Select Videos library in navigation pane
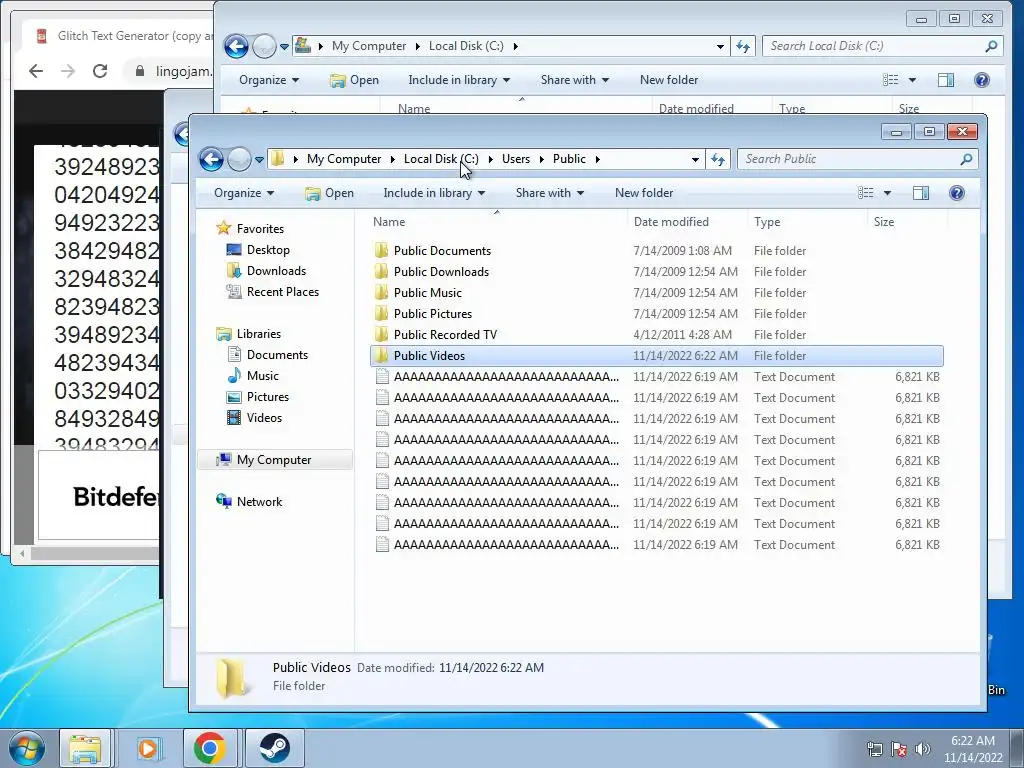The image size is (1024, 768). point(264,418)
